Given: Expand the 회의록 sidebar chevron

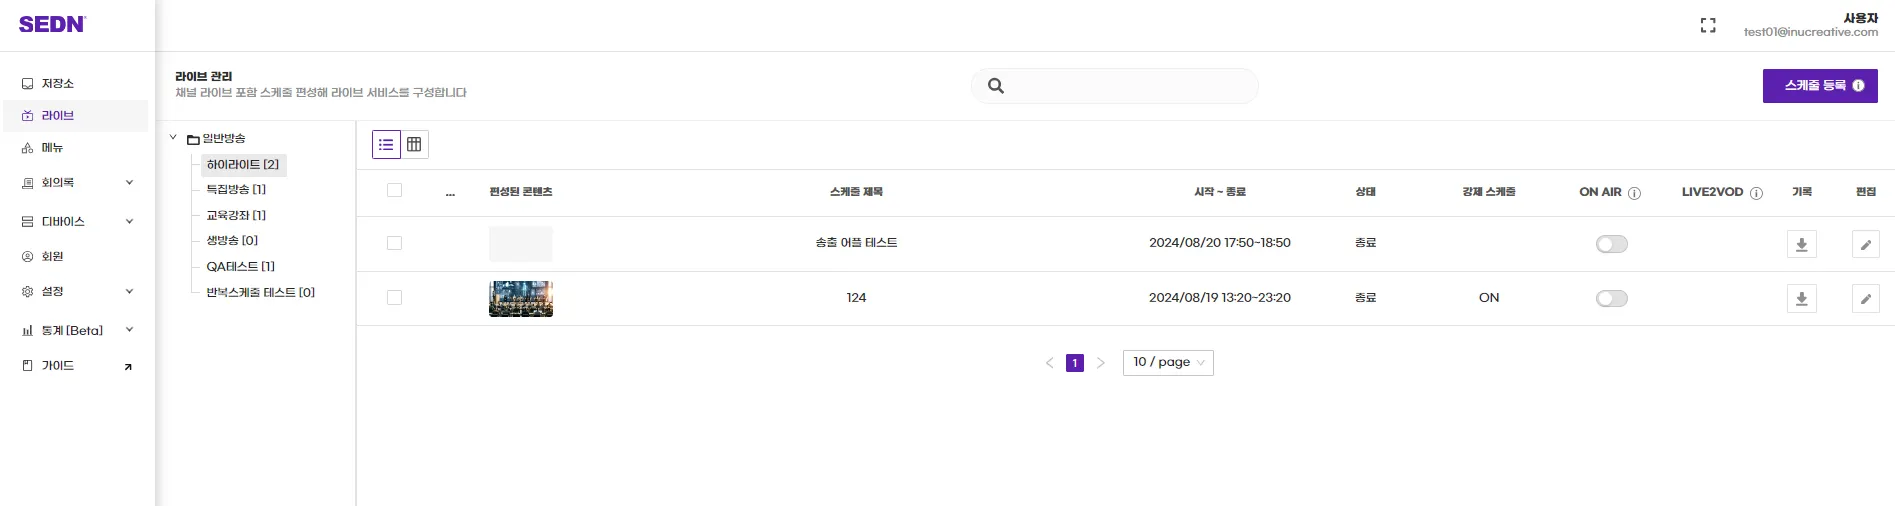Looking at the screenshot, I should 129,183.
